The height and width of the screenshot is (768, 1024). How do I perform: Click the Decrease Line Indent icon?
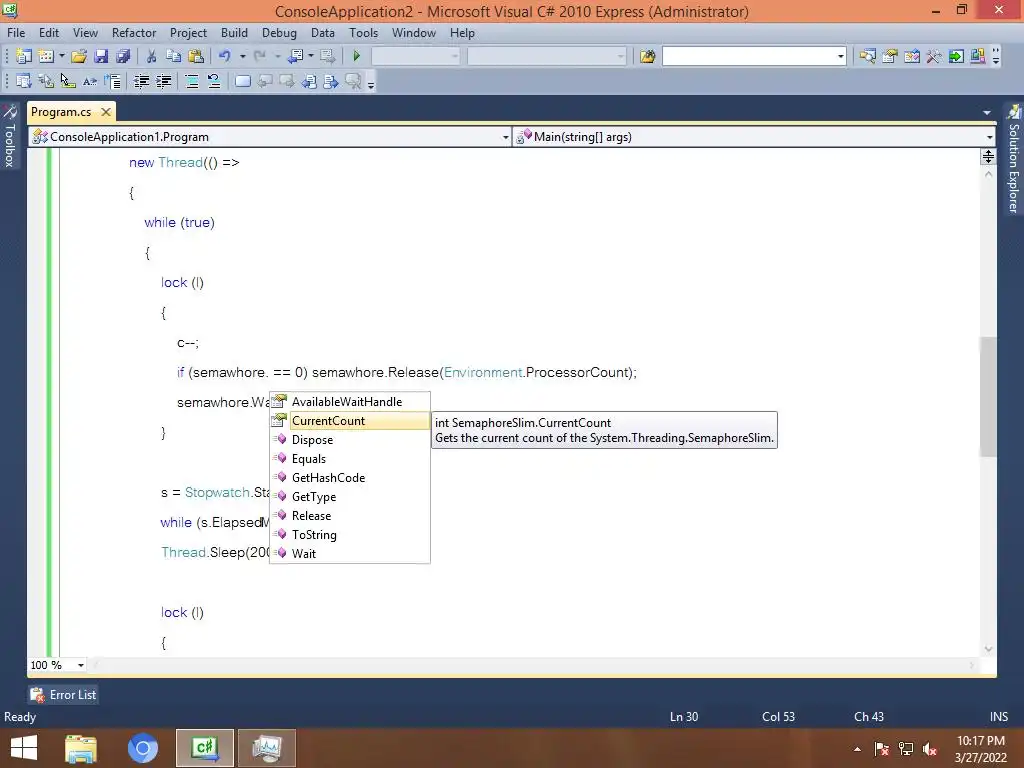(x=141, y=81)
